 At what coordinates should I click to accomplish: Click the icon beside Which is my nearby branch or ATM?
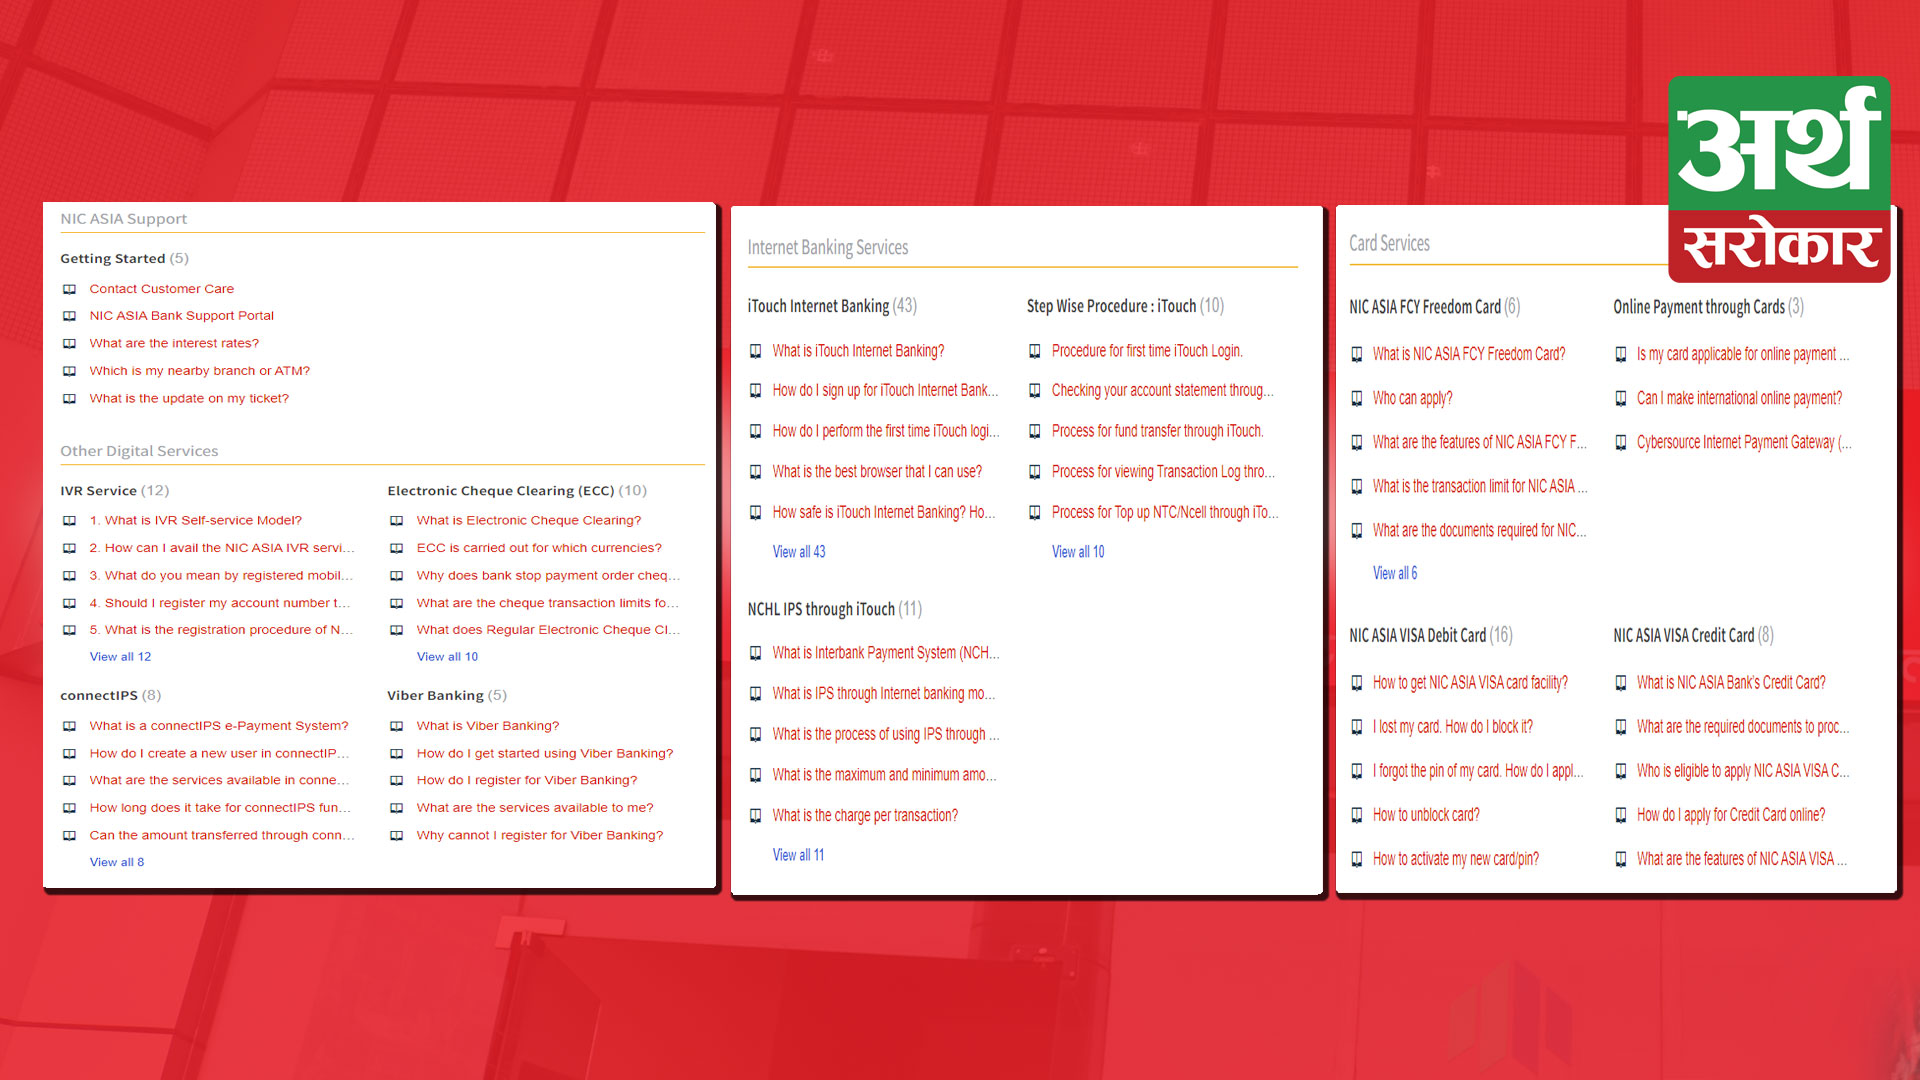point(69,371)
